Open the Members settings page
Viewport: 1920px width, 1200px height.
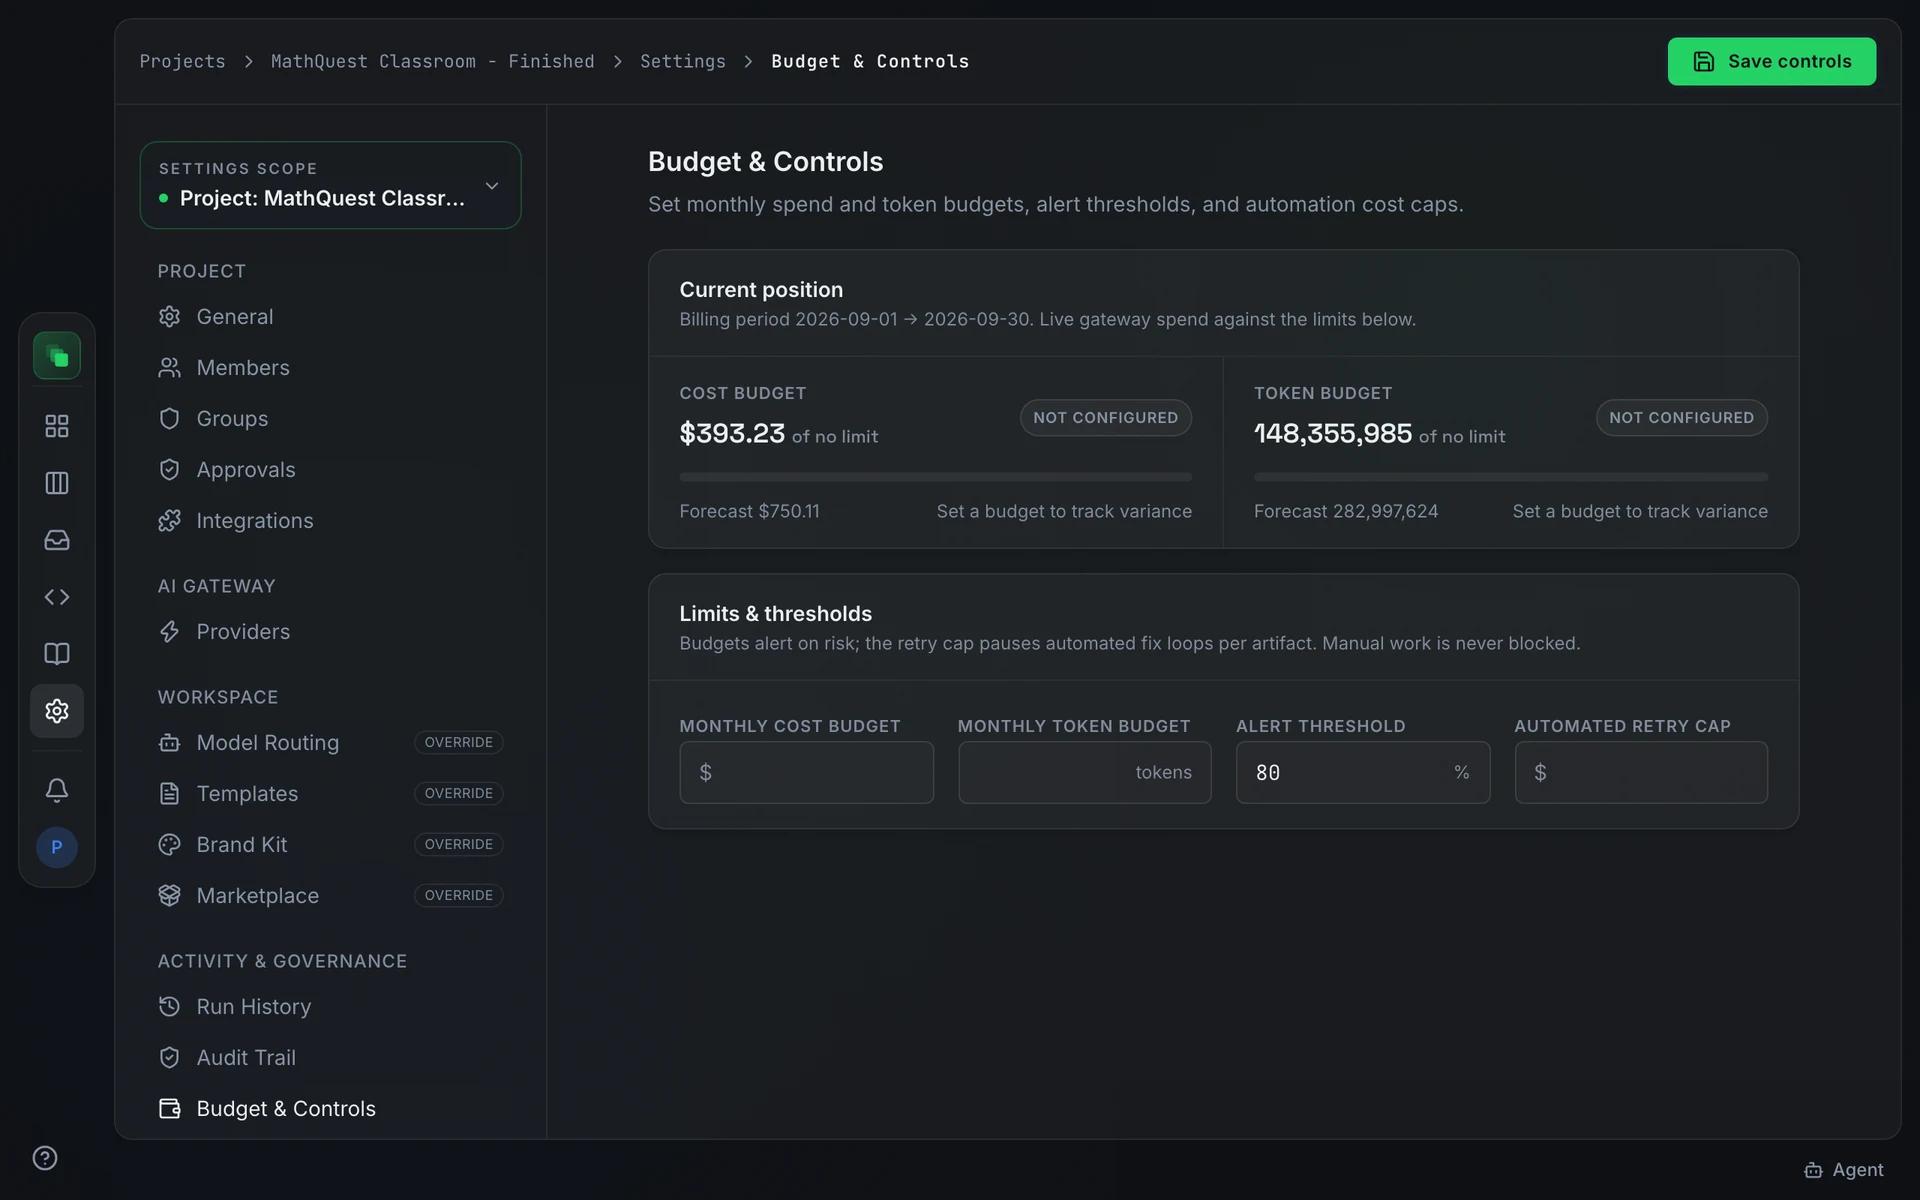click(x=330, y=368)
